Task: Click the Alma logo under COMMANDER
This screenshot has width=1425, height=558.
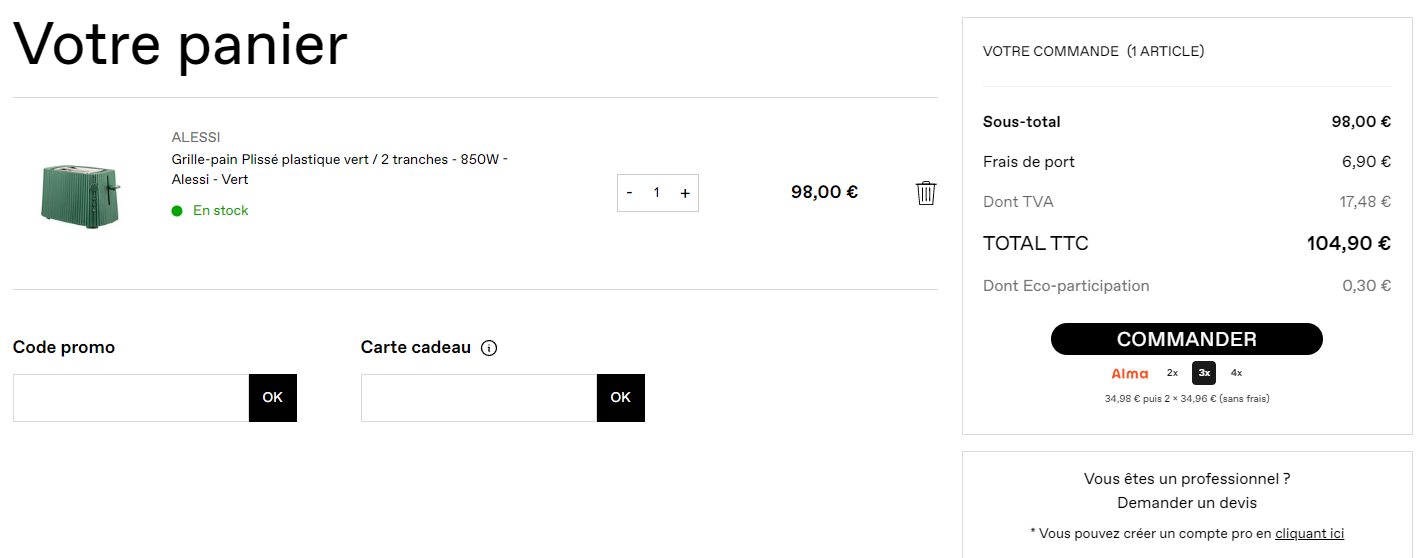Action: click(x=1130, y=373)
